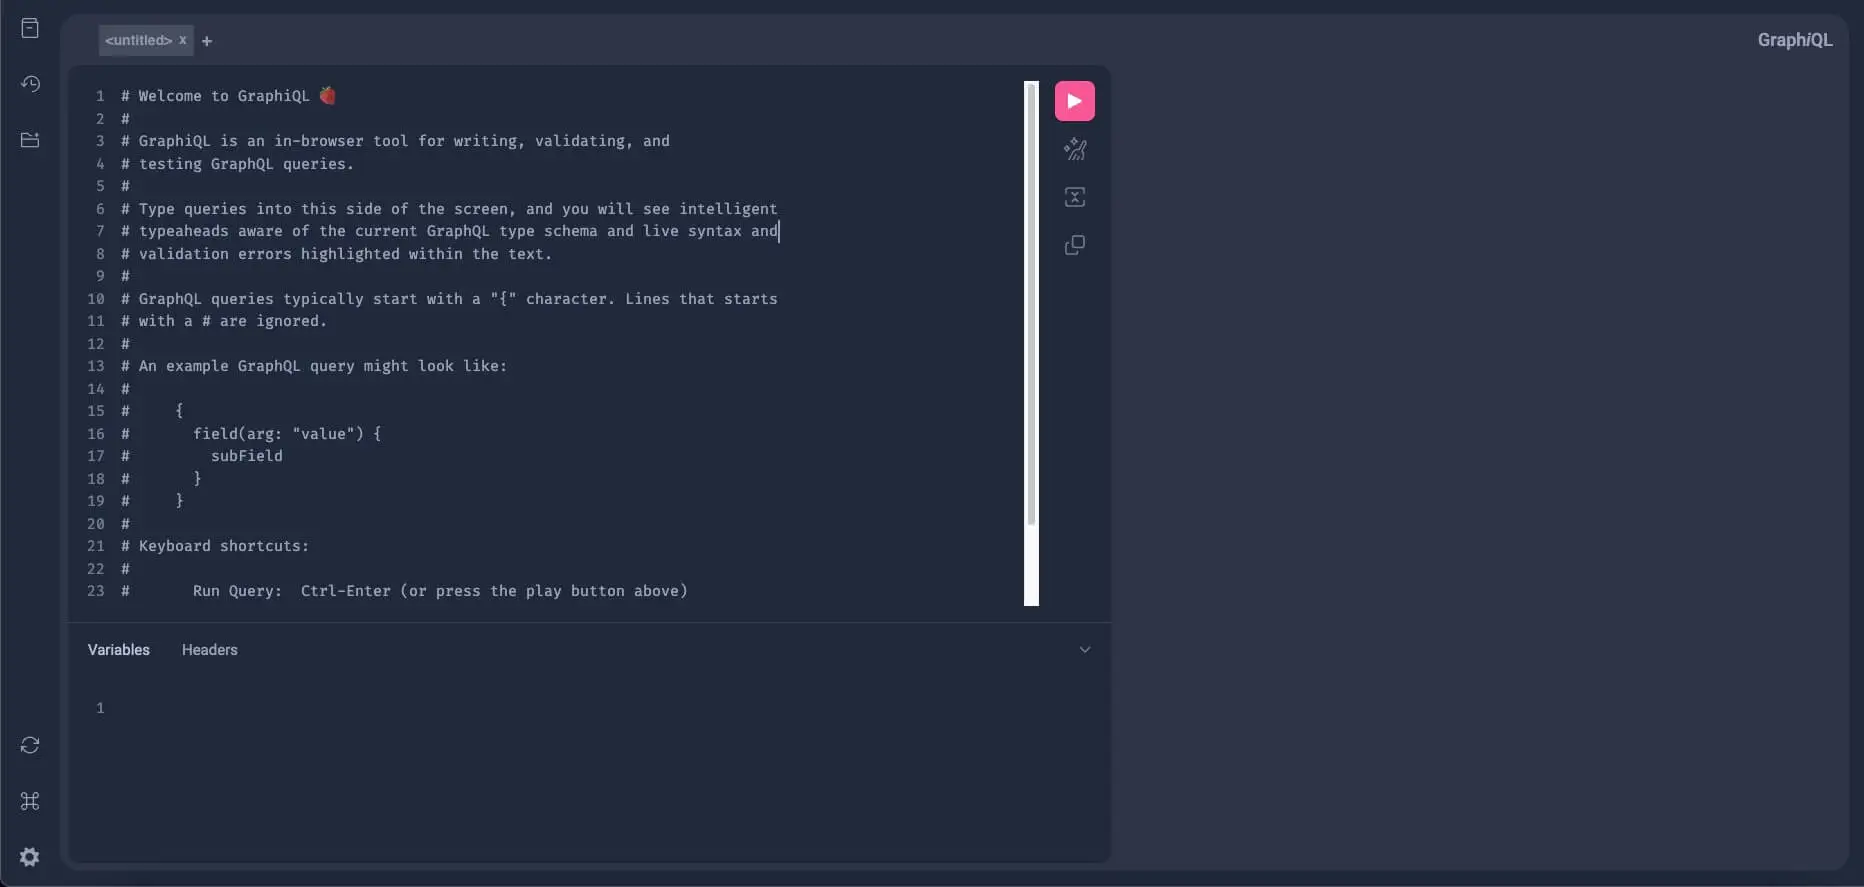
Task: Open the GraphiQL Explorer plugin
Action: tap(30, 140)
